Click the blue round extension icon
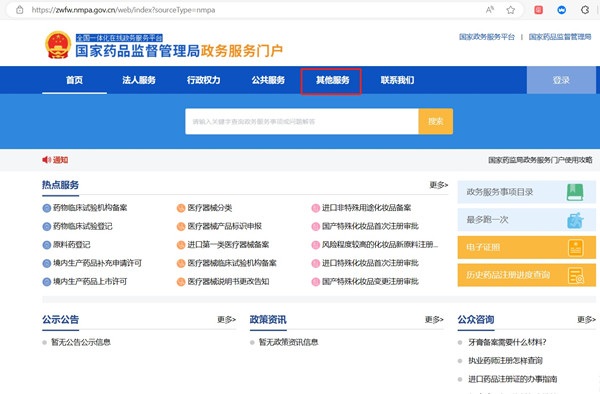The height and width of the screenshot is (394, 600). point(561,10)
